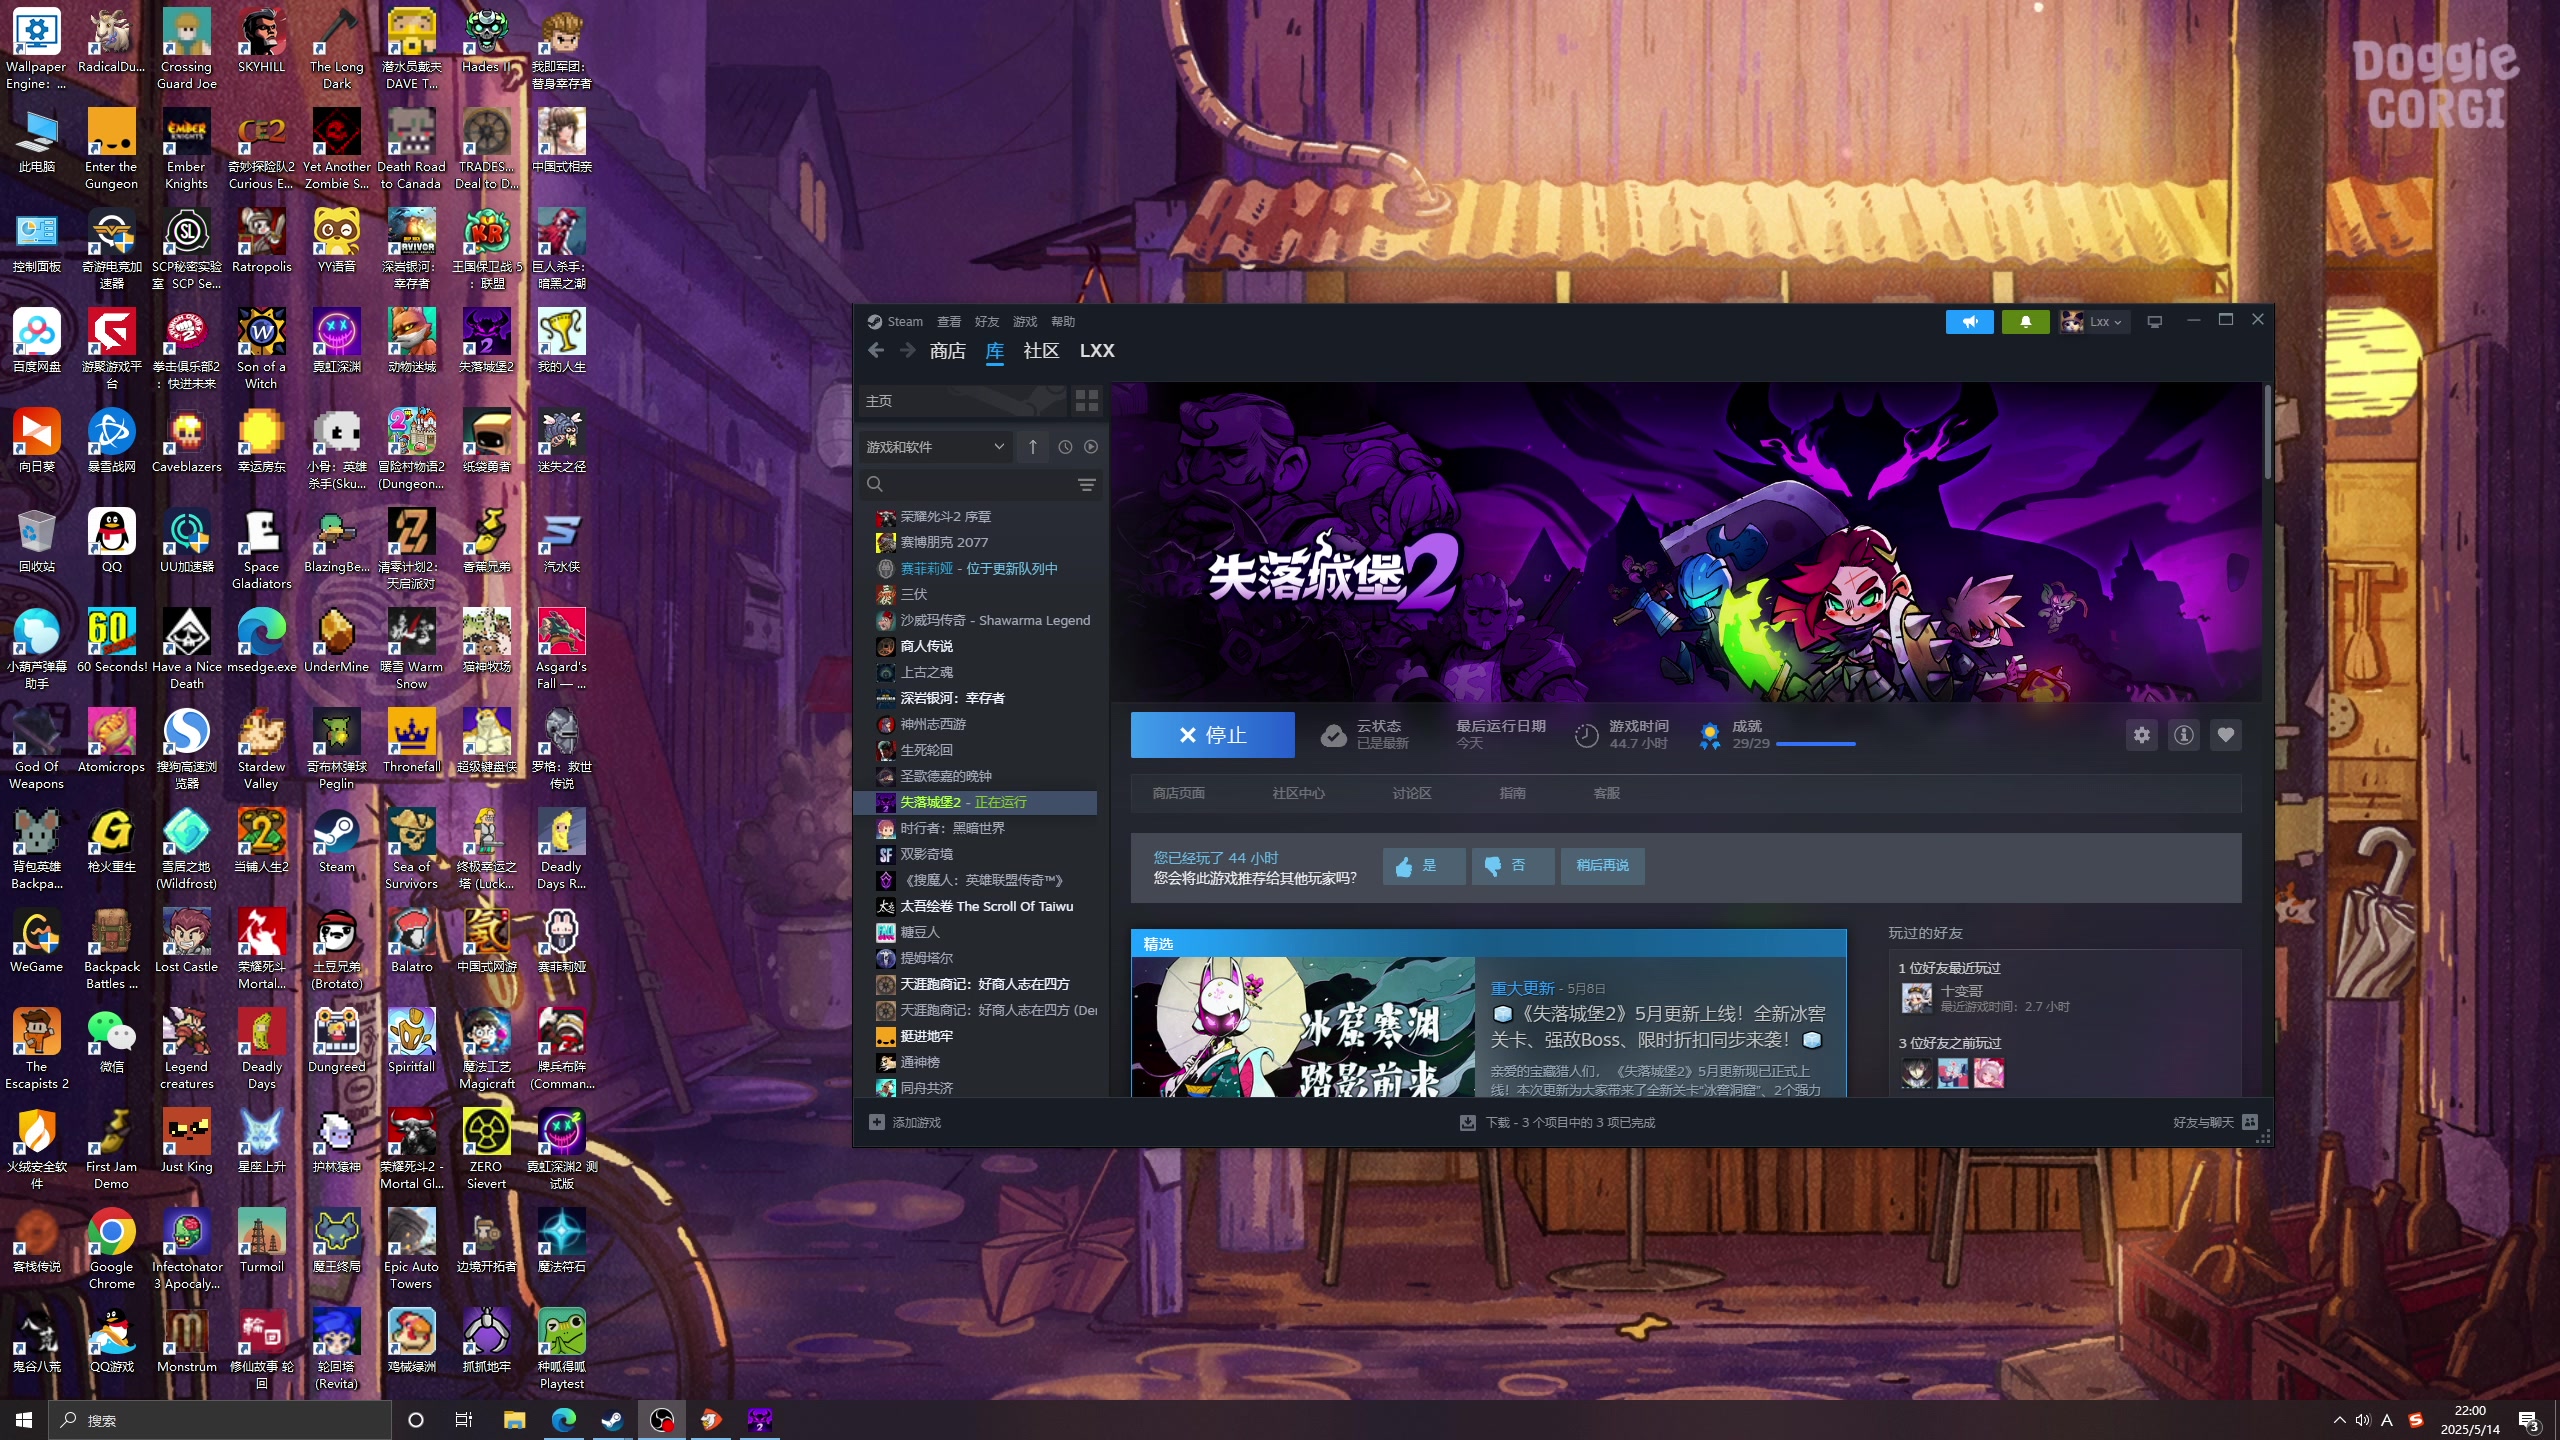Toggle the library collections grid view icon
The image size is (2560, 1440).
pos(1086,401)
